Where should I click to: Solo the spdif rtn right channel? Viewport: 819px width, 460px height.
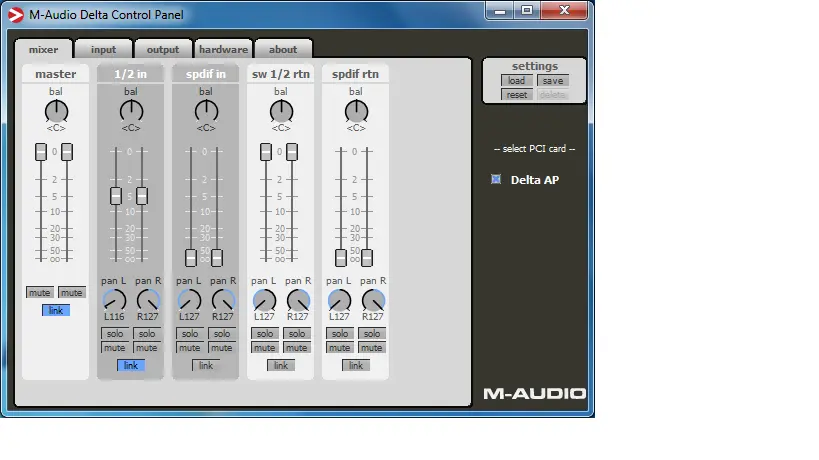(372, 334)
